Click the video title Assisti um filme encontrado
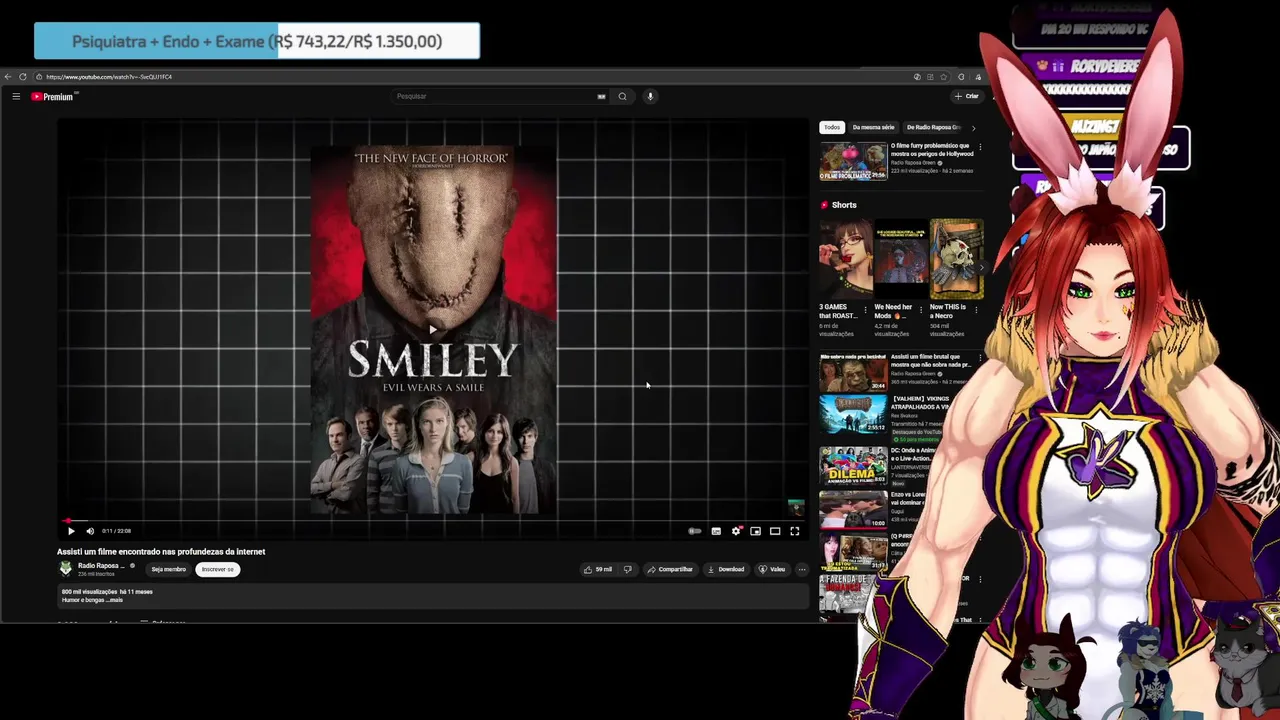The height and width of the screenshot is (720, 1280). (161, 552)
